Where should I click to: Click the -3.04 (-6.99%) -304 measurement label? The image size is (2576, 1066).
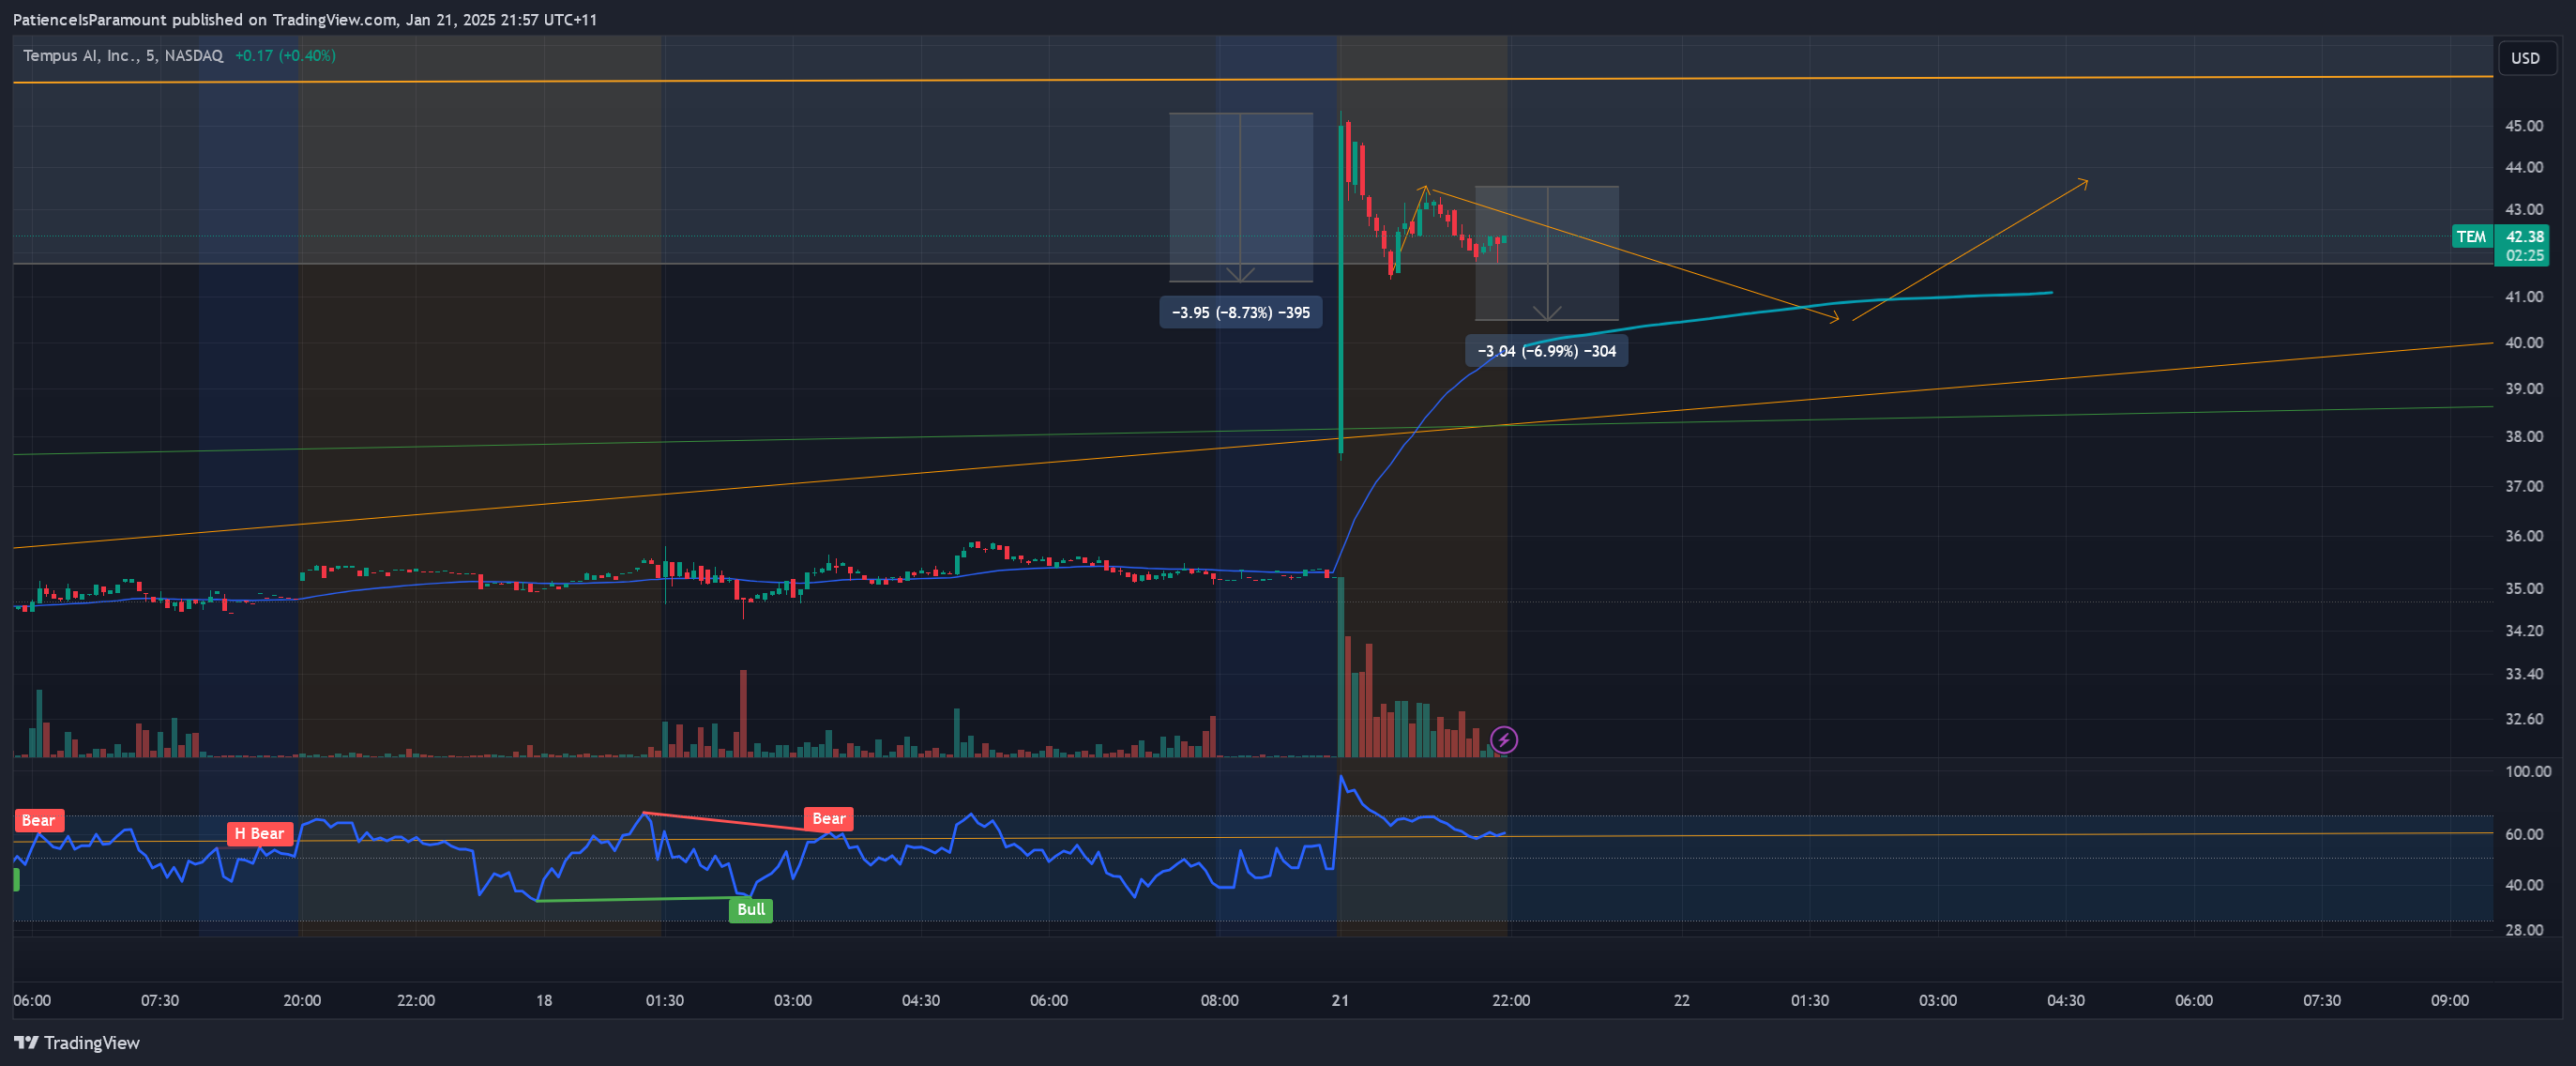click(1546, 351)
